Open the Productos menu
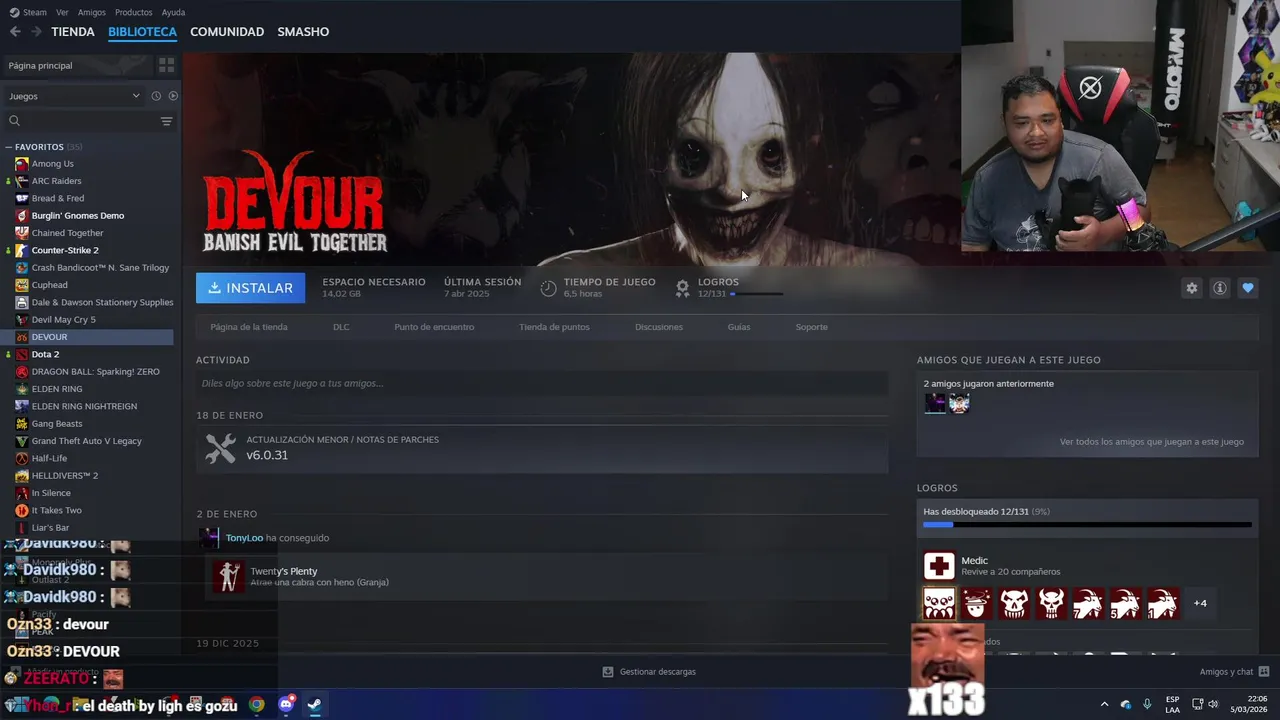Screen dimensions: 1280x720 click(x=133, y=12)
